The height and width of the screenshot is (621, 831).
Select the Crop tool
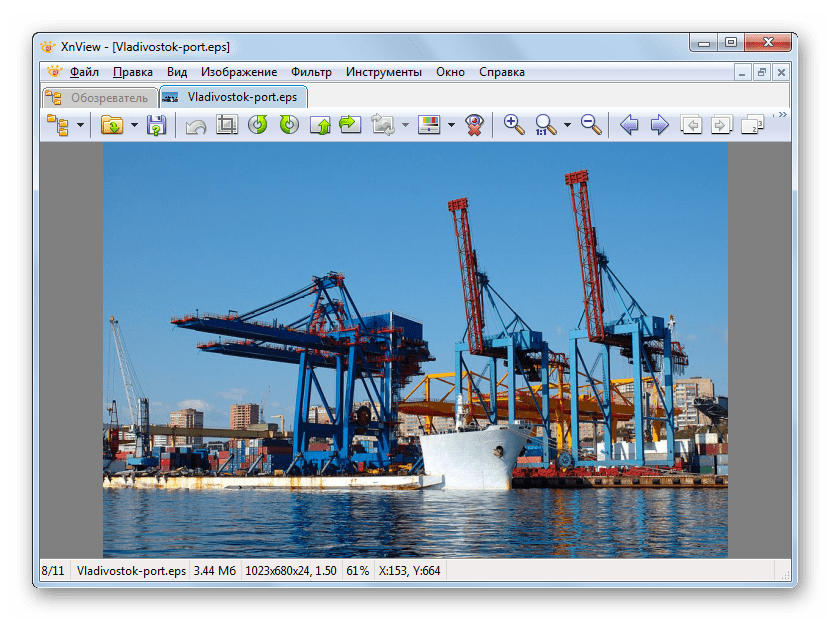227,125
